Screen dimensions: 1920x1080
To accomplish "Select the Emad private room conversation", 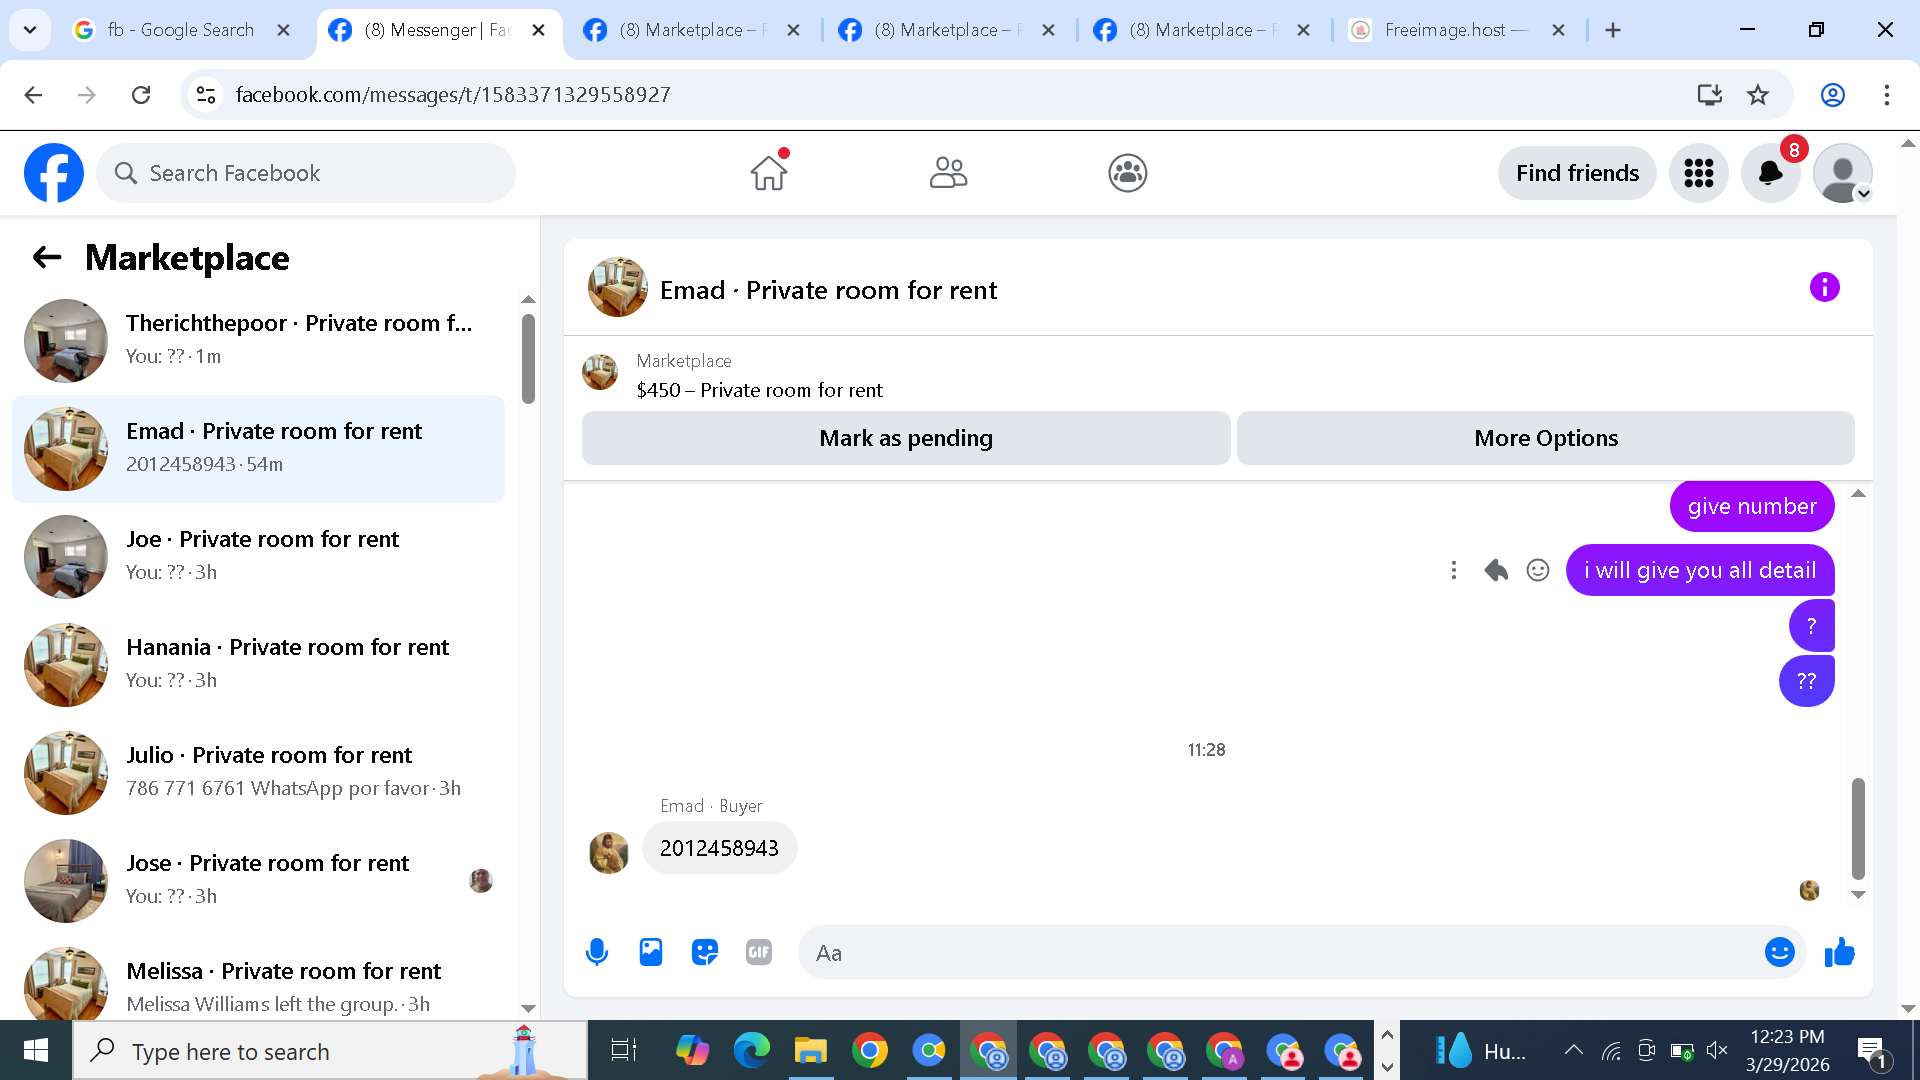I will tap(258, 448).
